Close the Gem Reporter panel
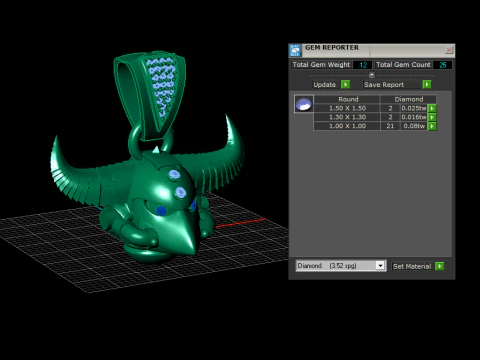The width and height of the screenshot is (480, 360). pyautogui.click(x=449, y=50)
